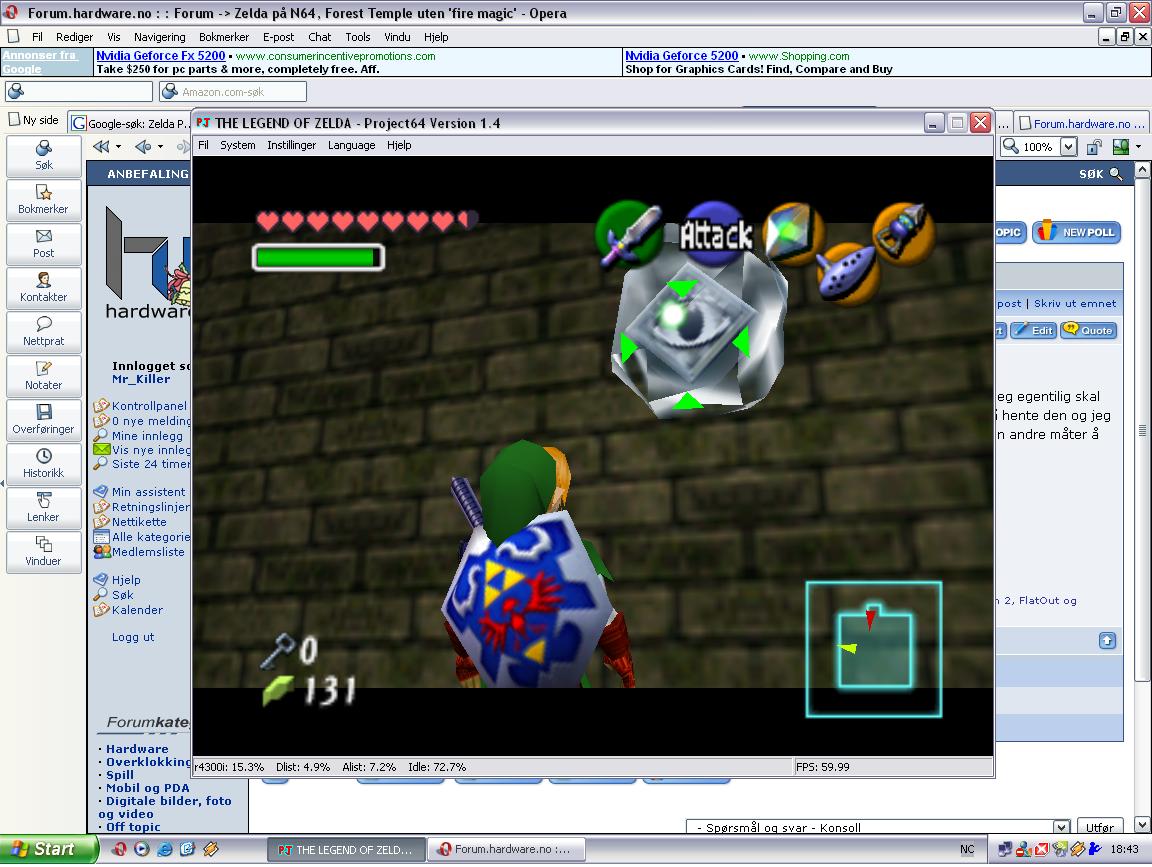Viewport: 1152px width, 867px height.
Task: Open dropdown next to images icon
Action: pos(1138,147)
